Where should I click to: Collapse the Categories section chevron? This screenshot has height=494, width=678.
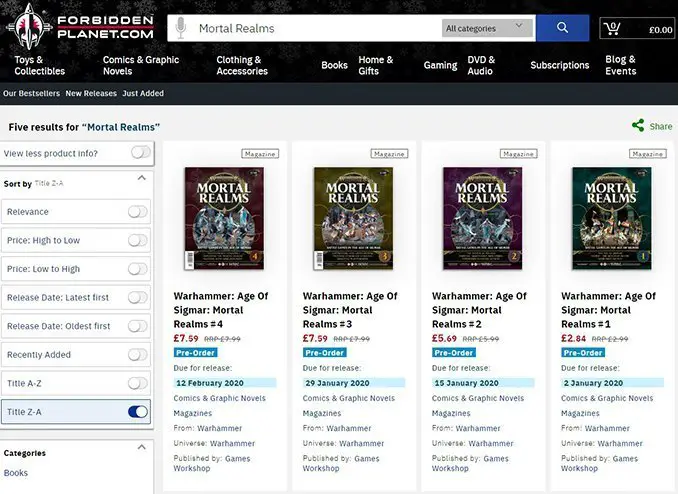point(141,447)
